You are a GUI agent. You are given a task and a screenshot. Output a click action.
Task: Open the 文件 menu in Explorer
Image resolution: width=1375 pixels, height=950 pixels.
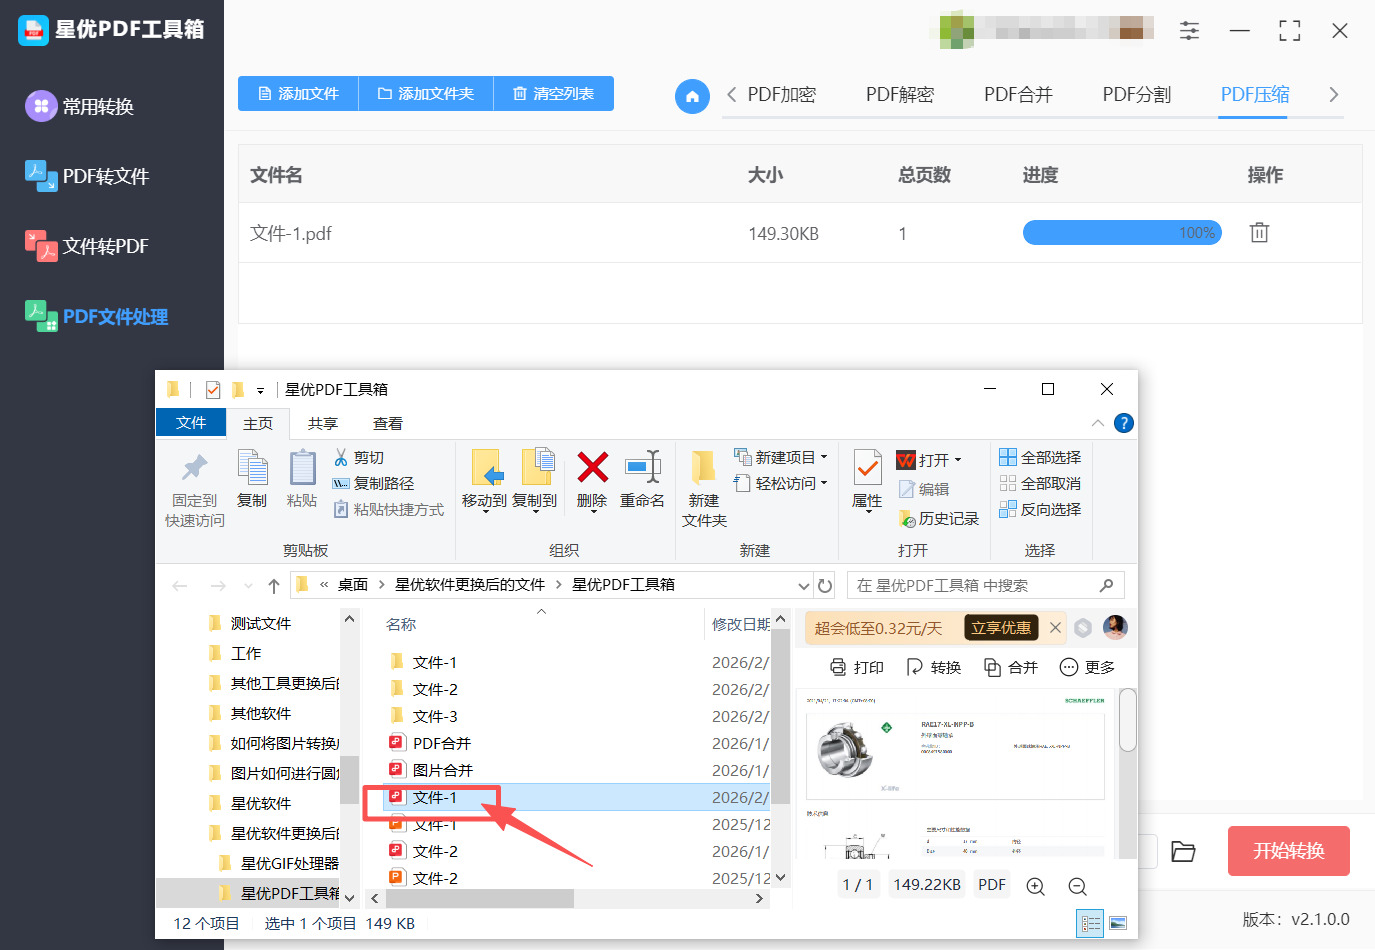click(x=191, y=423)
